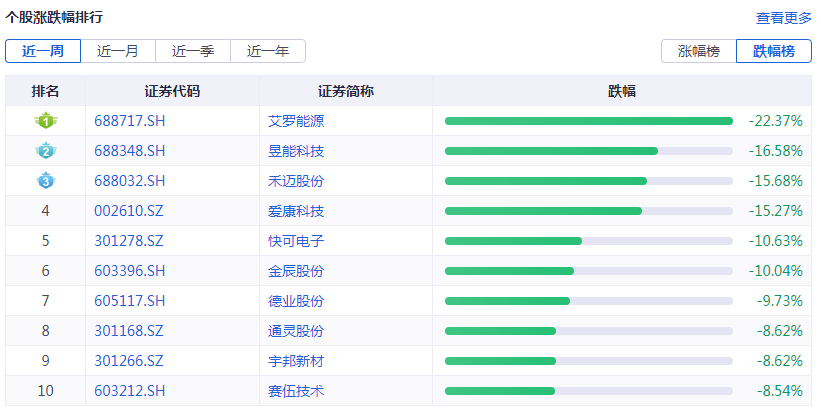
Task: Switch to the 近一周 tab
Action: (x=42, y=51)
